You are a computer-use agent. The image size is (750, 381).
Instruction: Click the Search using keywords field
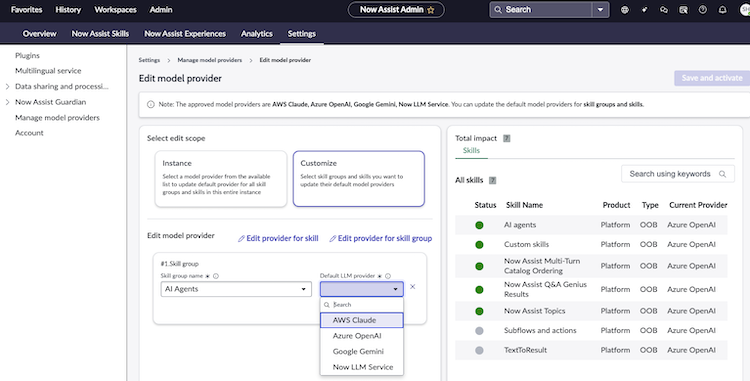[x=678, y=174]
